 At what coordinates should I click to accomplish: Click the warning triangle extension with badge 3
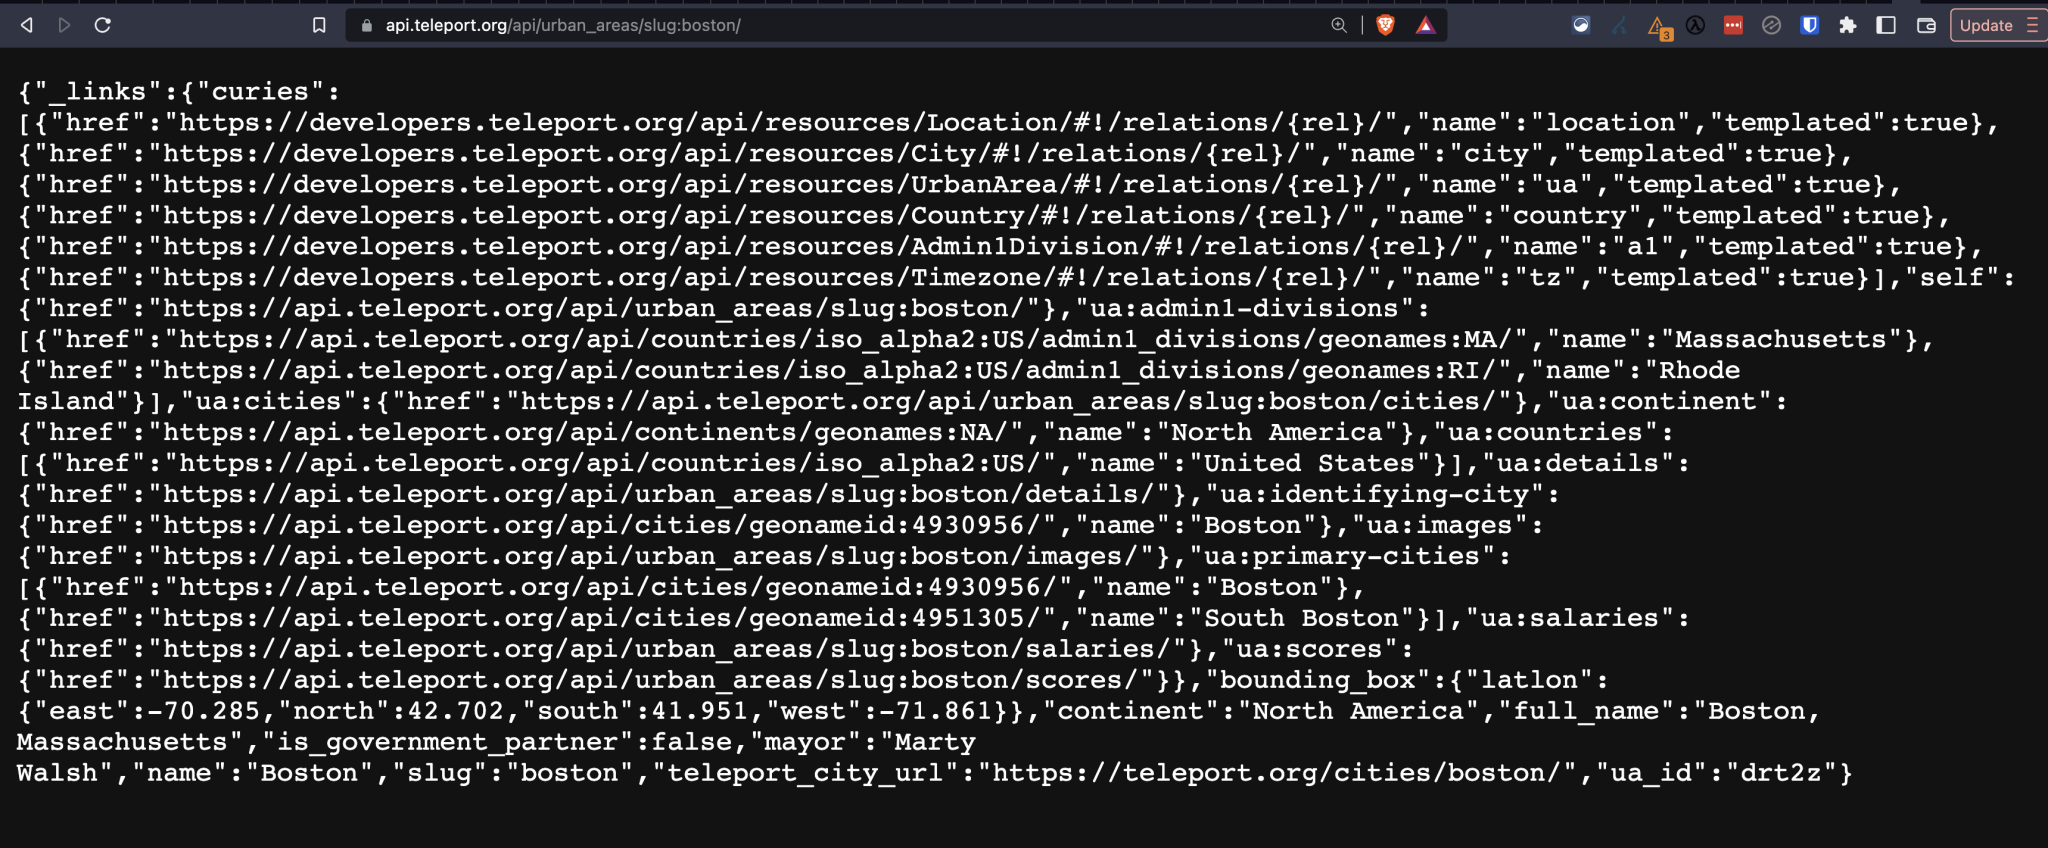[1658, 27]
